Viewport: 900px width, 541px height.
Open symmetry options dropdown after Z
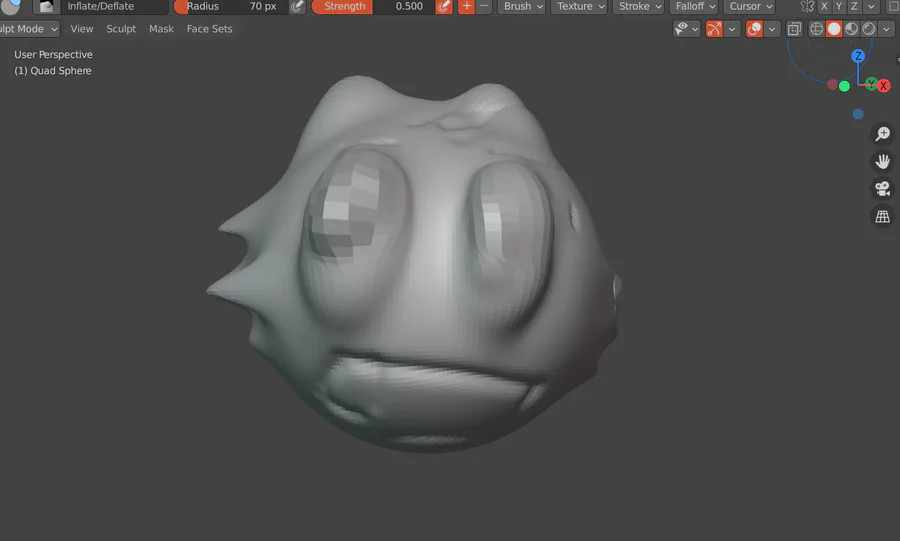(x=871, y=6)
